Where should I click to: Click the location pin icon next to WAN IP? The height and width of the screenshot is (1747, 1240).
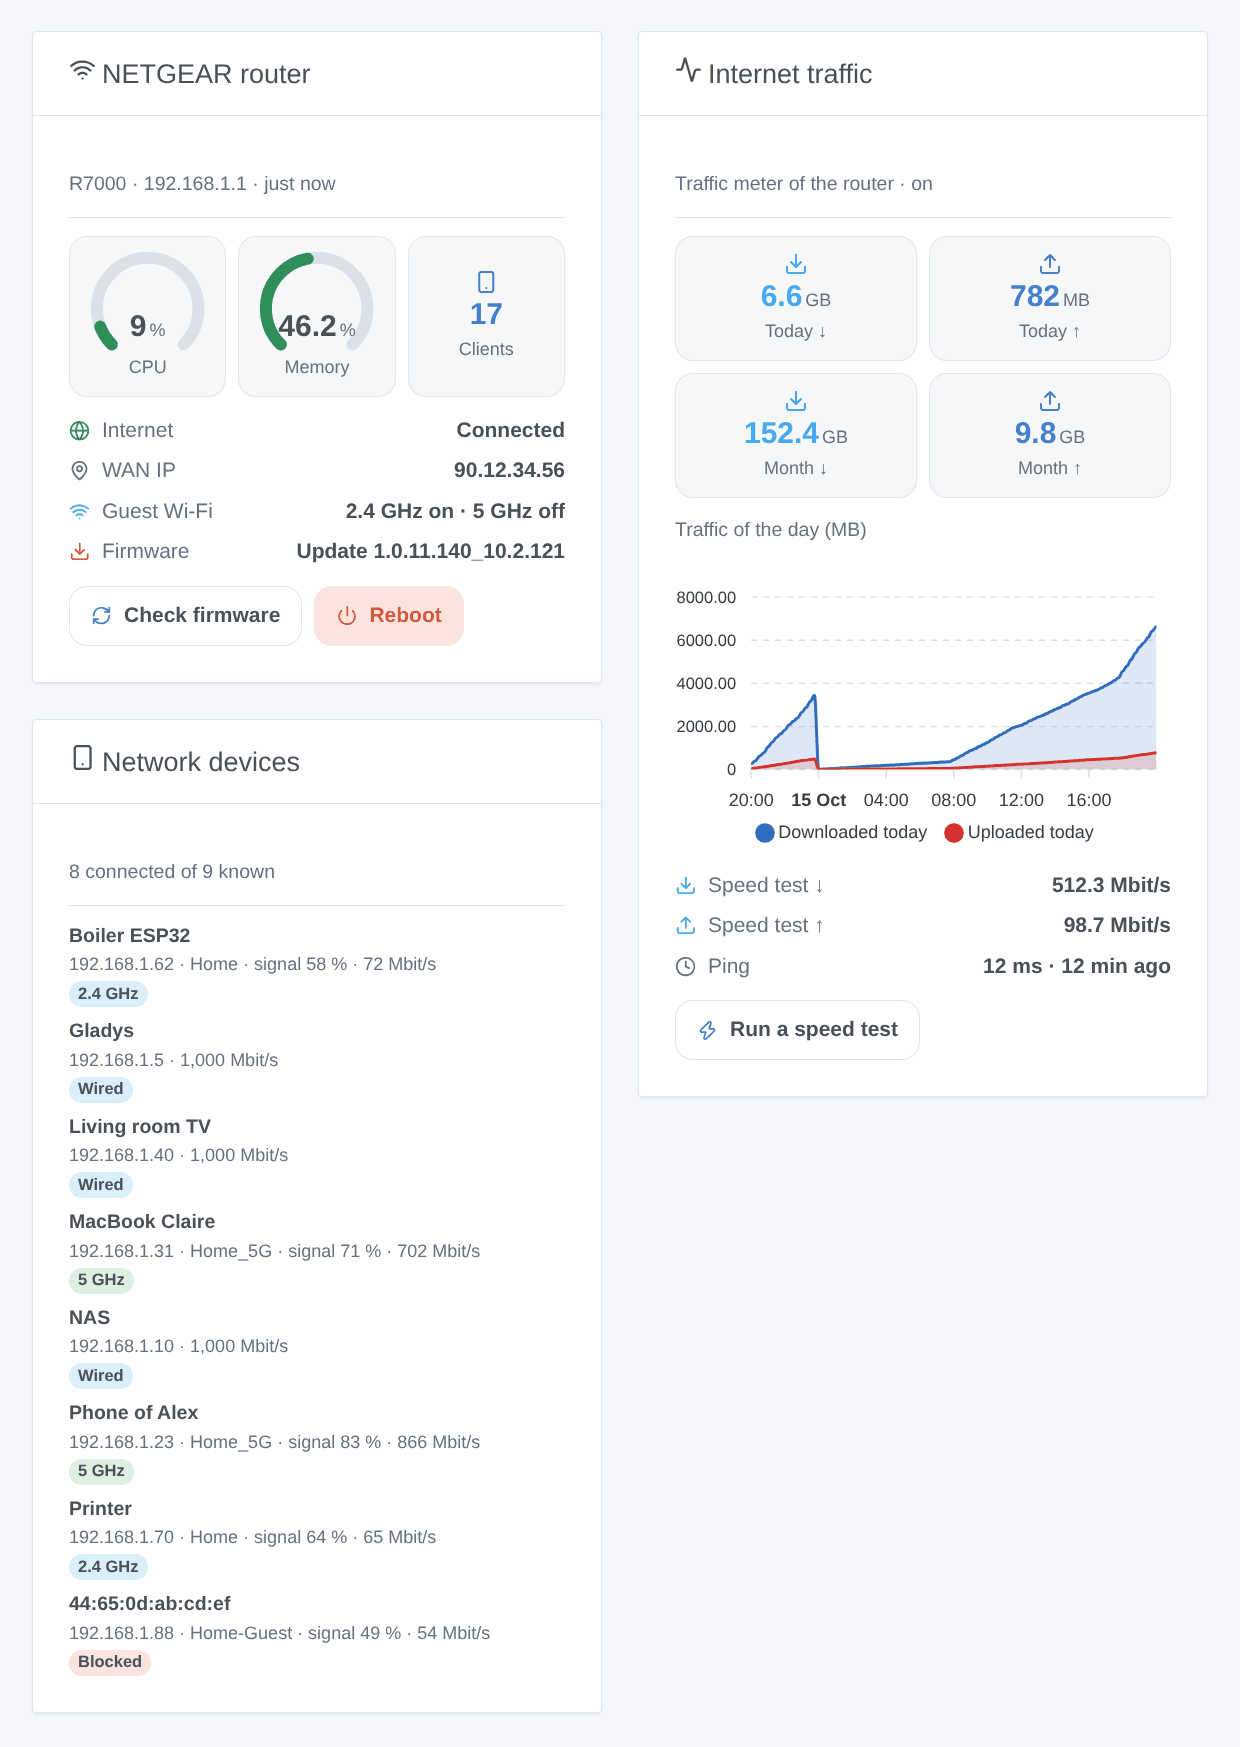80,471
